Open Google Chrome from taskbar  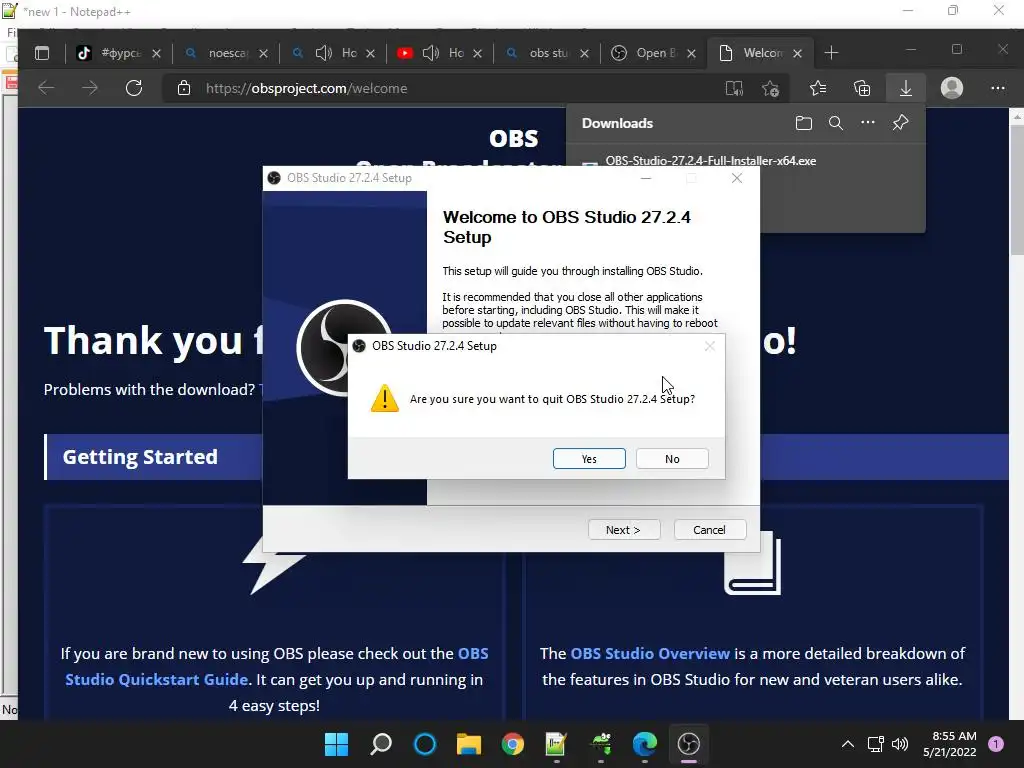[x=513, y=744]
